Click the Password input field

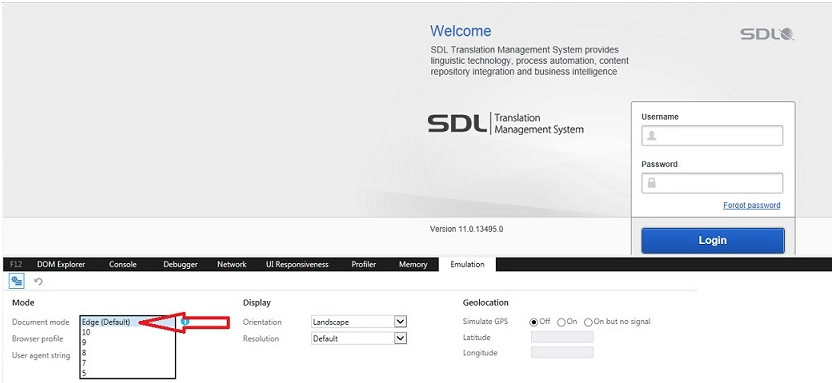tap(712, 183)
